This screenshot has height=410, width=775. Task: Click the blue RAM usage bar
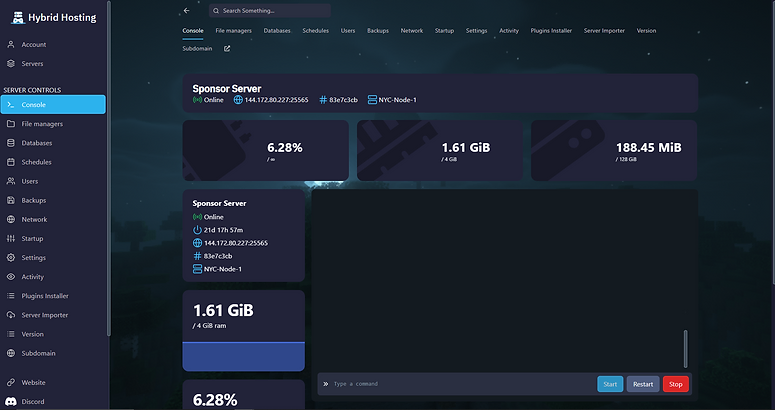coord(244,356)
